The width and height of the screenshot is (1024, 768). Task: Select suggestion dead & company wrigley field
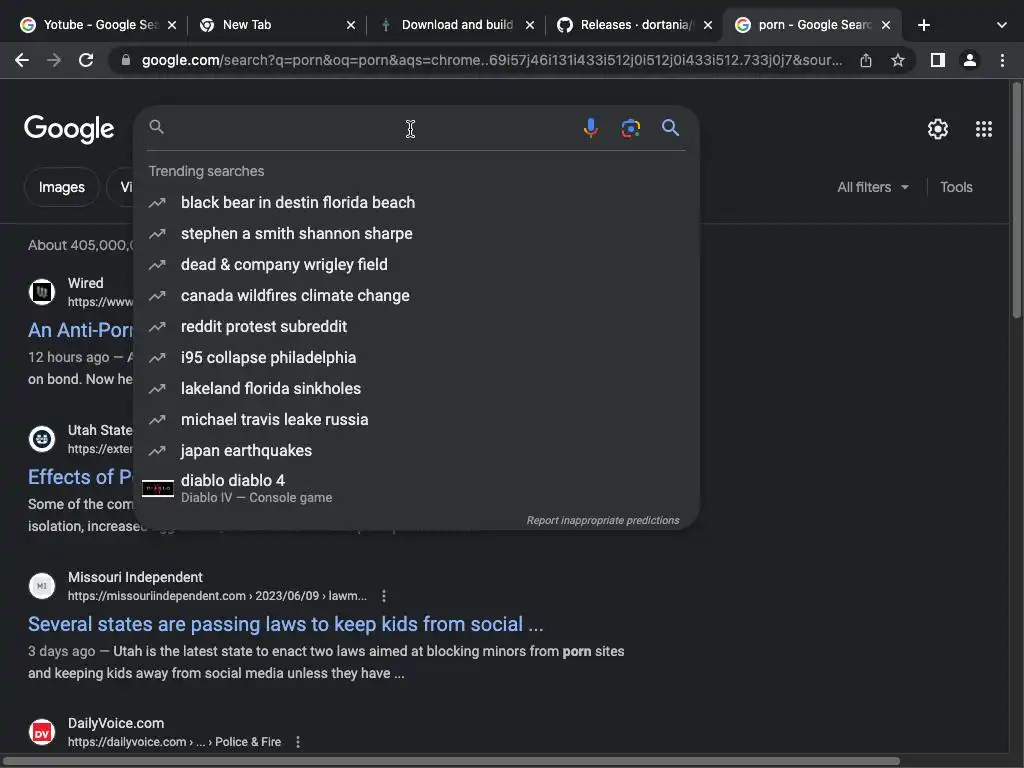416,264
